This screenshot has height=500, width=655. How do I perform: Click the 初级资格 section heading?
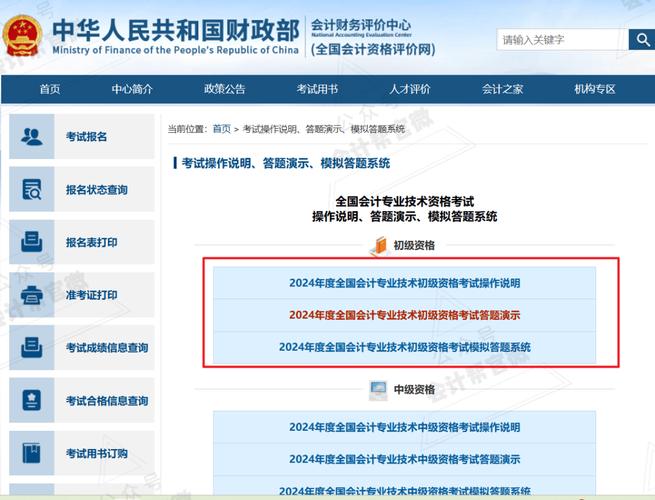tap(414, 245)
